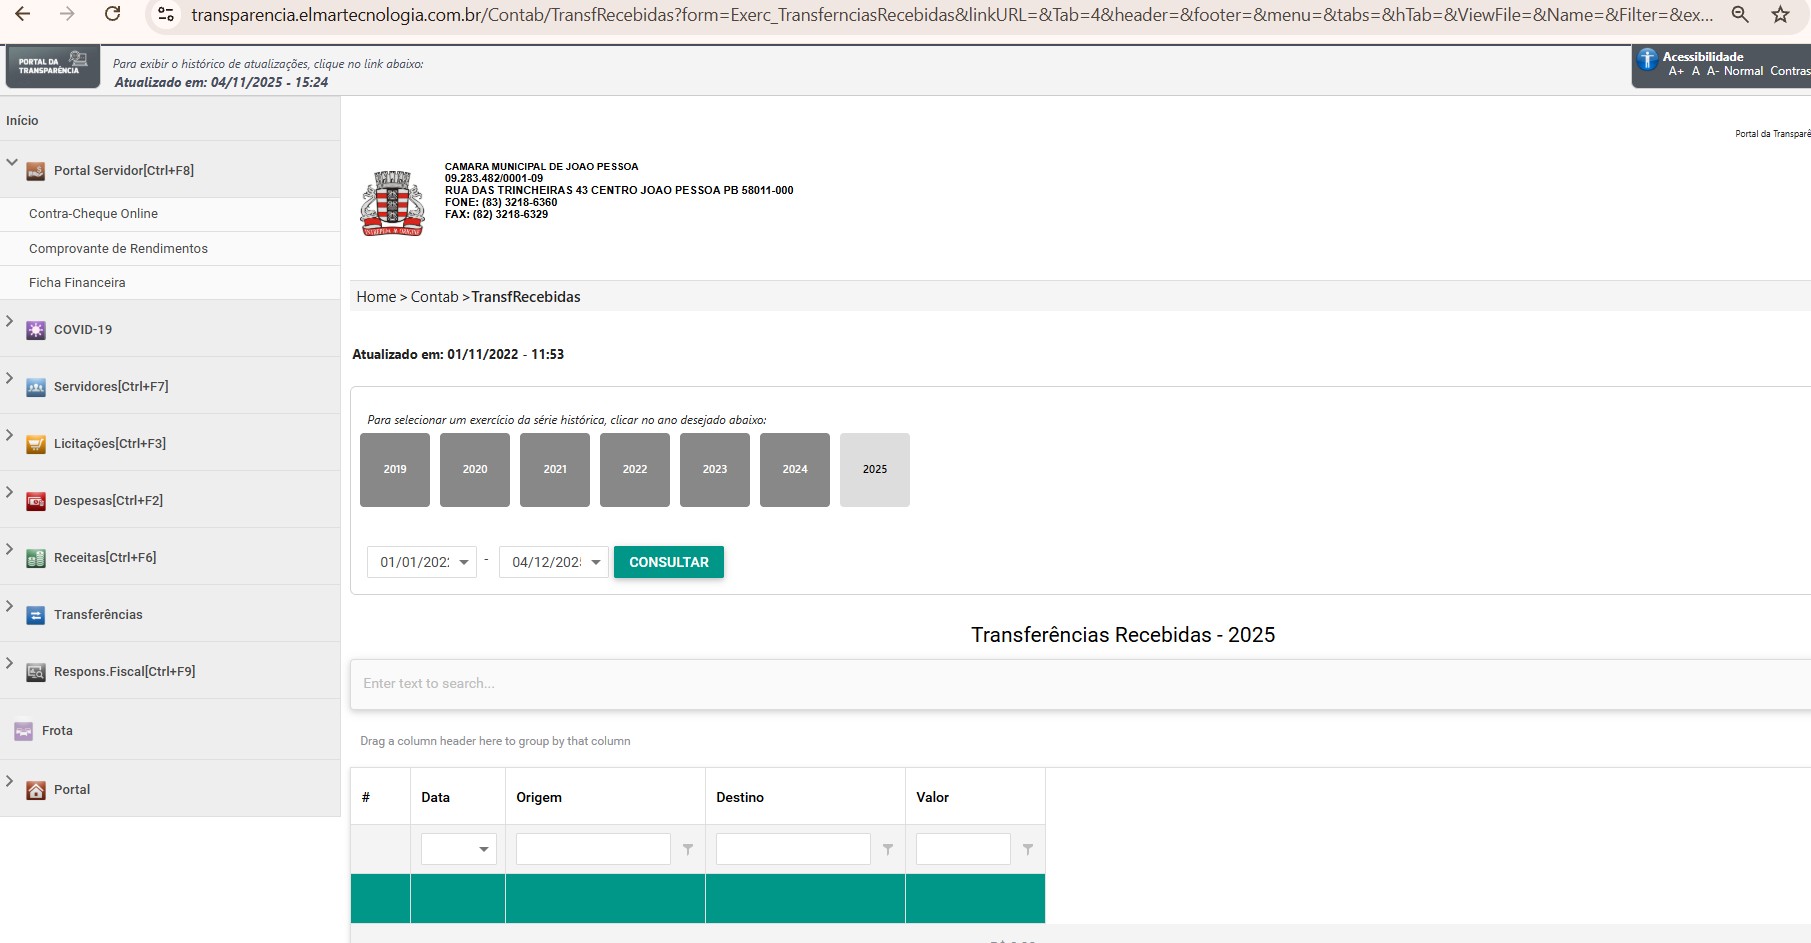Click the browser bookmark star icon
1811x943 pixels.
[1780, 15]
